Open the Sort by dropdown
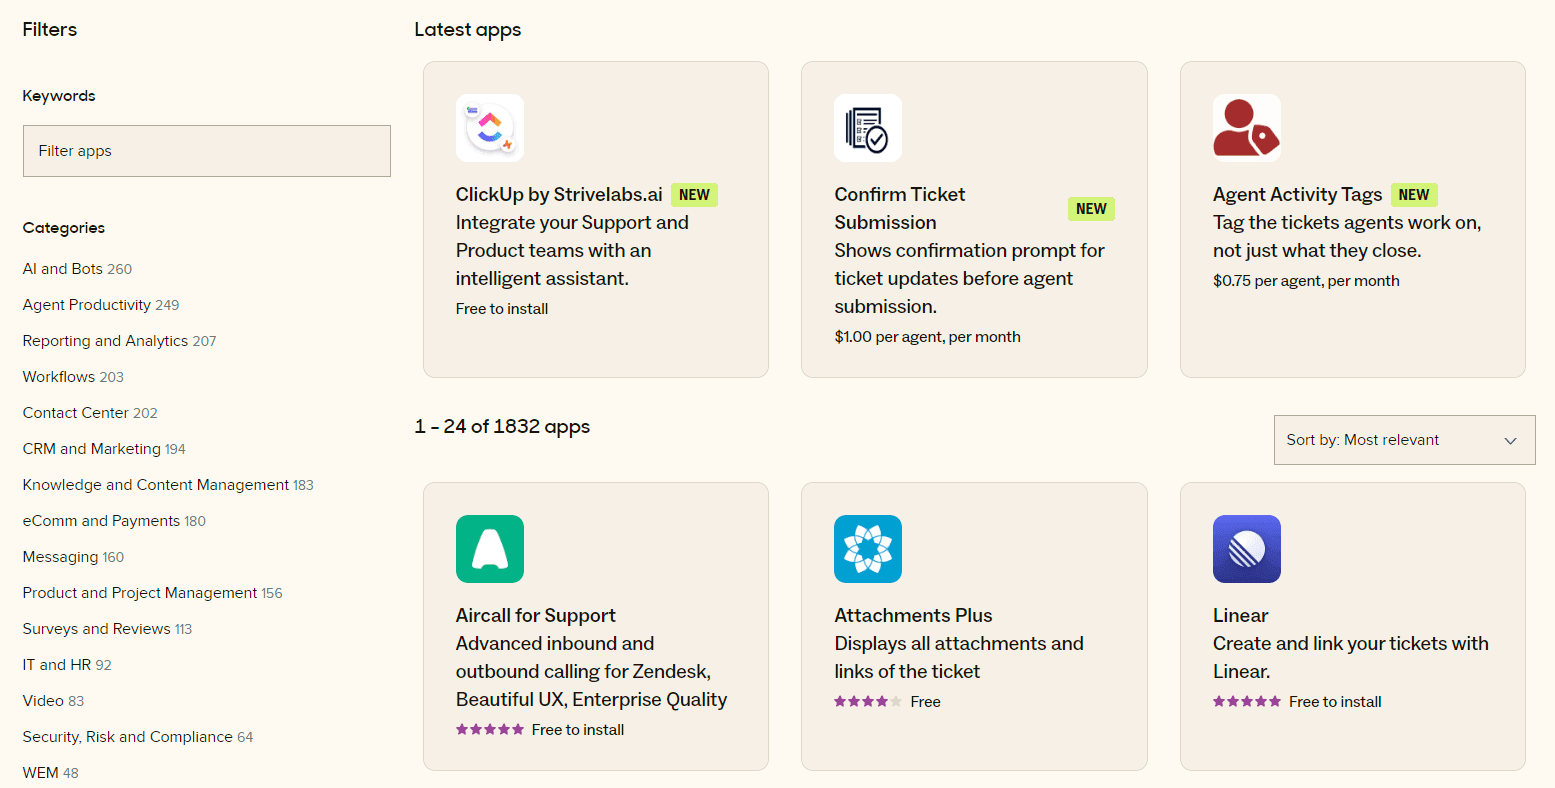 pyautogui.click(x=1404, y=440)
